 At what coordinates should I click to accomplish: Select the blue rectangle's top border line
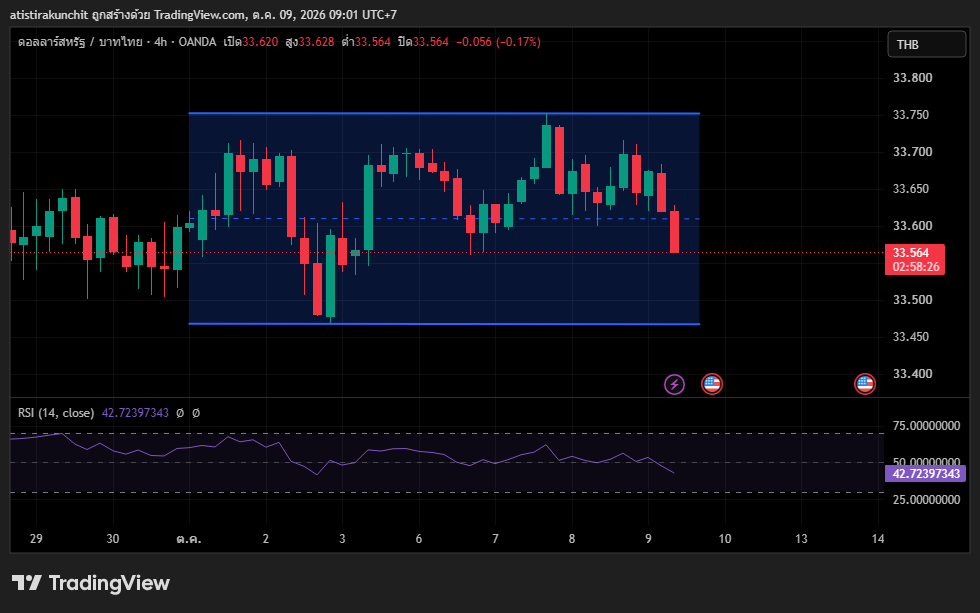(x=444, y=113)
